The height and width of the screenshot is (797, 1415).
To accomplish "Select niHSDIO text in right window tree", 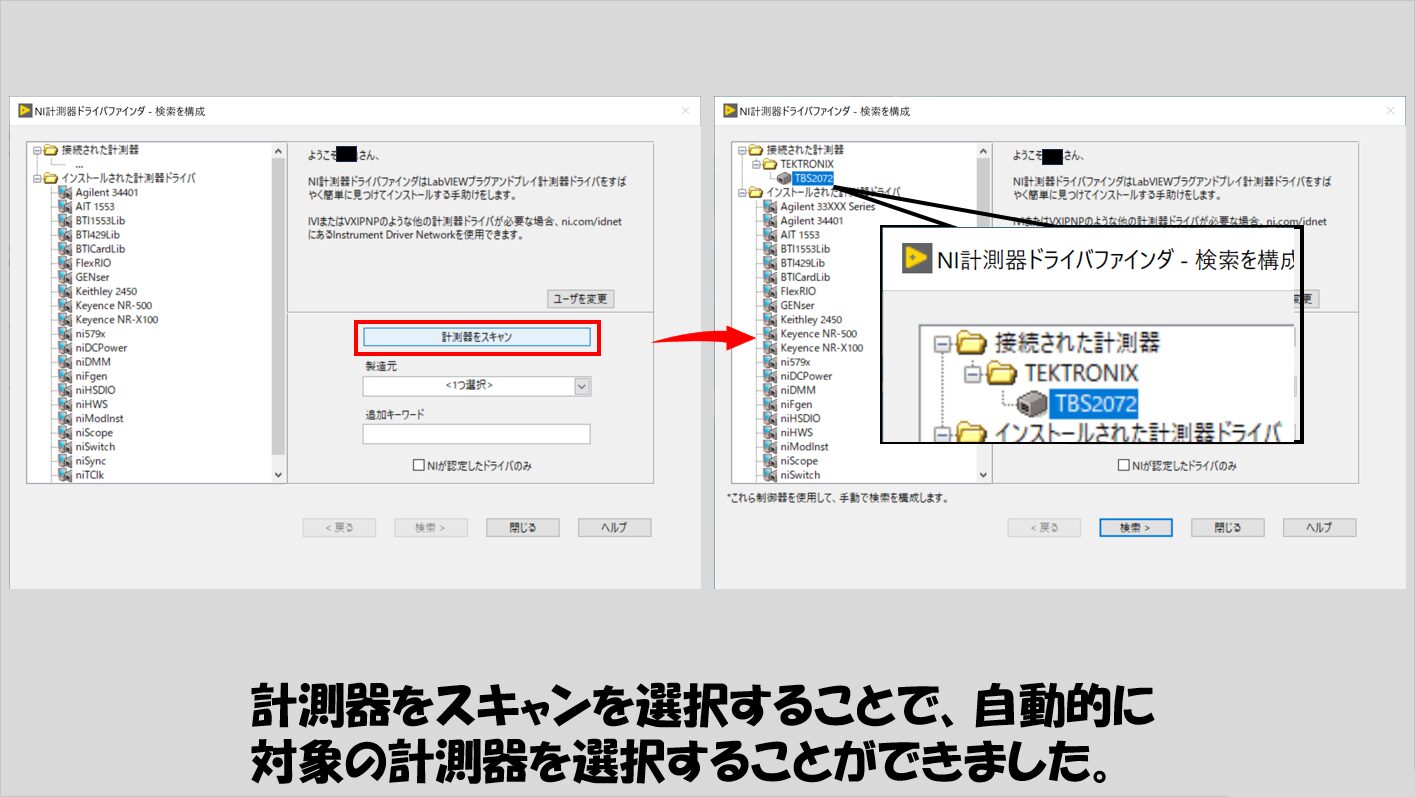I will 801,419.
